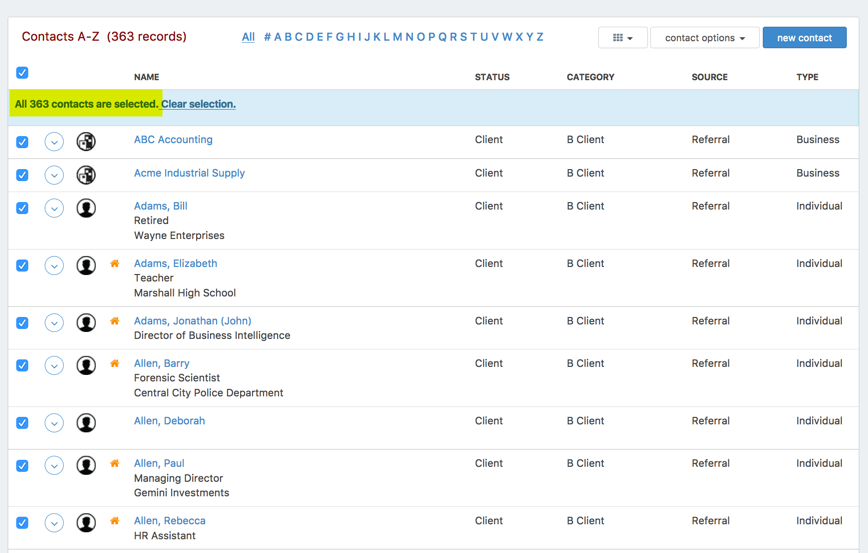
Task: Click the person avatar icon for Allen, Rebecca
Action: pyautogui.click(x=86, y=523)
